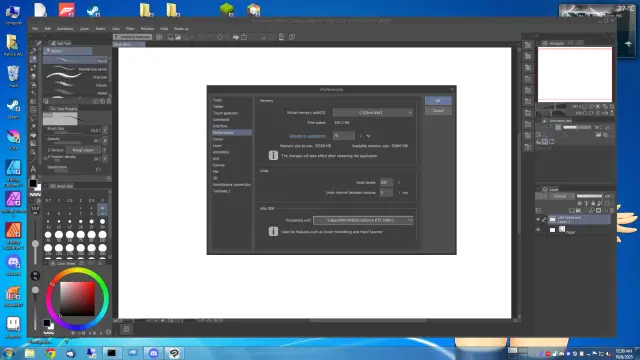The height and width of the screenshot is (360, 640).
Task: Select Command category in Preferences
Action: pyautogui.click(x=221, y=120)
